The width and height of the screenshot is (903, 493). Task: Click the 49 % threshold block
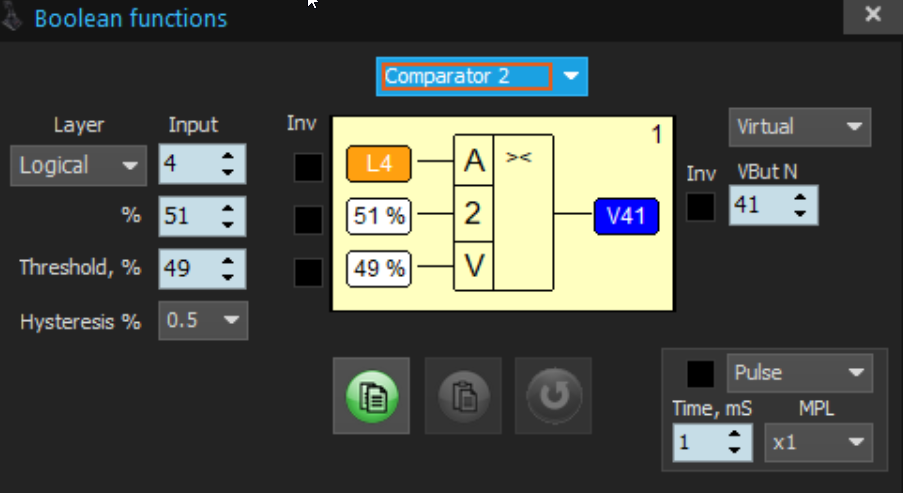[x=379, y=268]
